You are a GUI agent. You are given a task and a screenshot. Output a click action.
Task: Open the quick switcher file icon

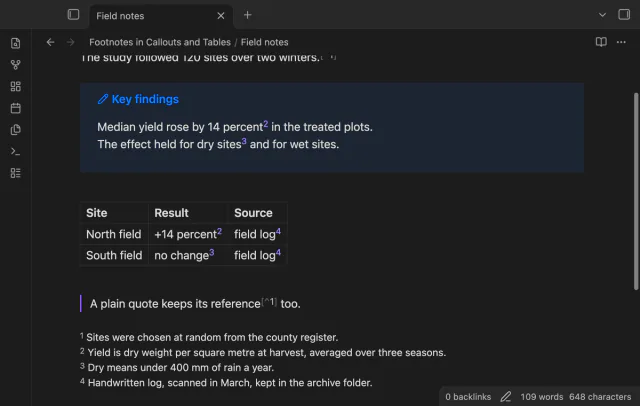pos(16,43)
